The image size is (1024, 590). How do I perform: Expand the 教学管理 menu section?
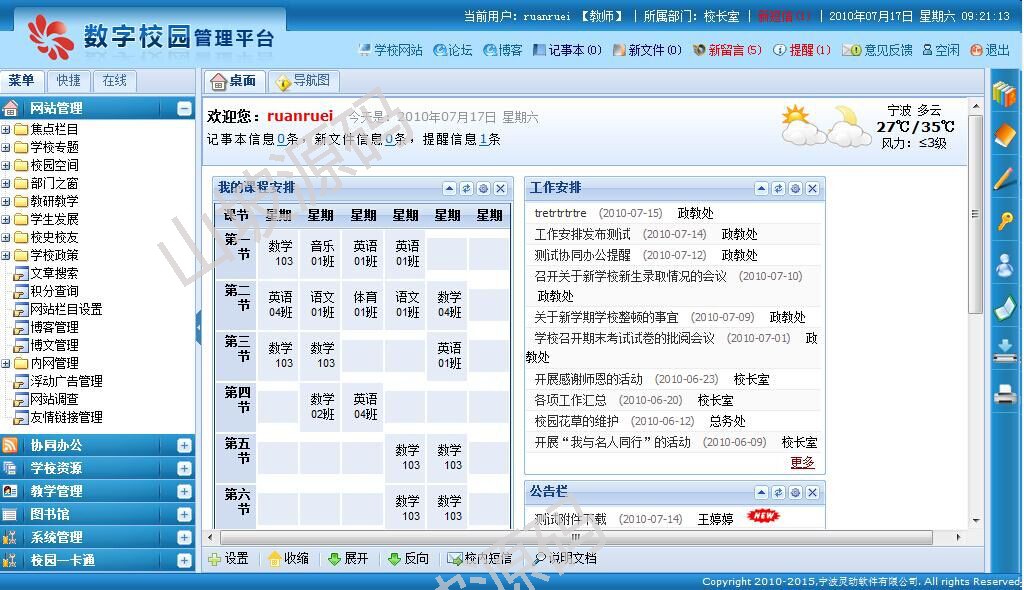click(x=185, y=491)
